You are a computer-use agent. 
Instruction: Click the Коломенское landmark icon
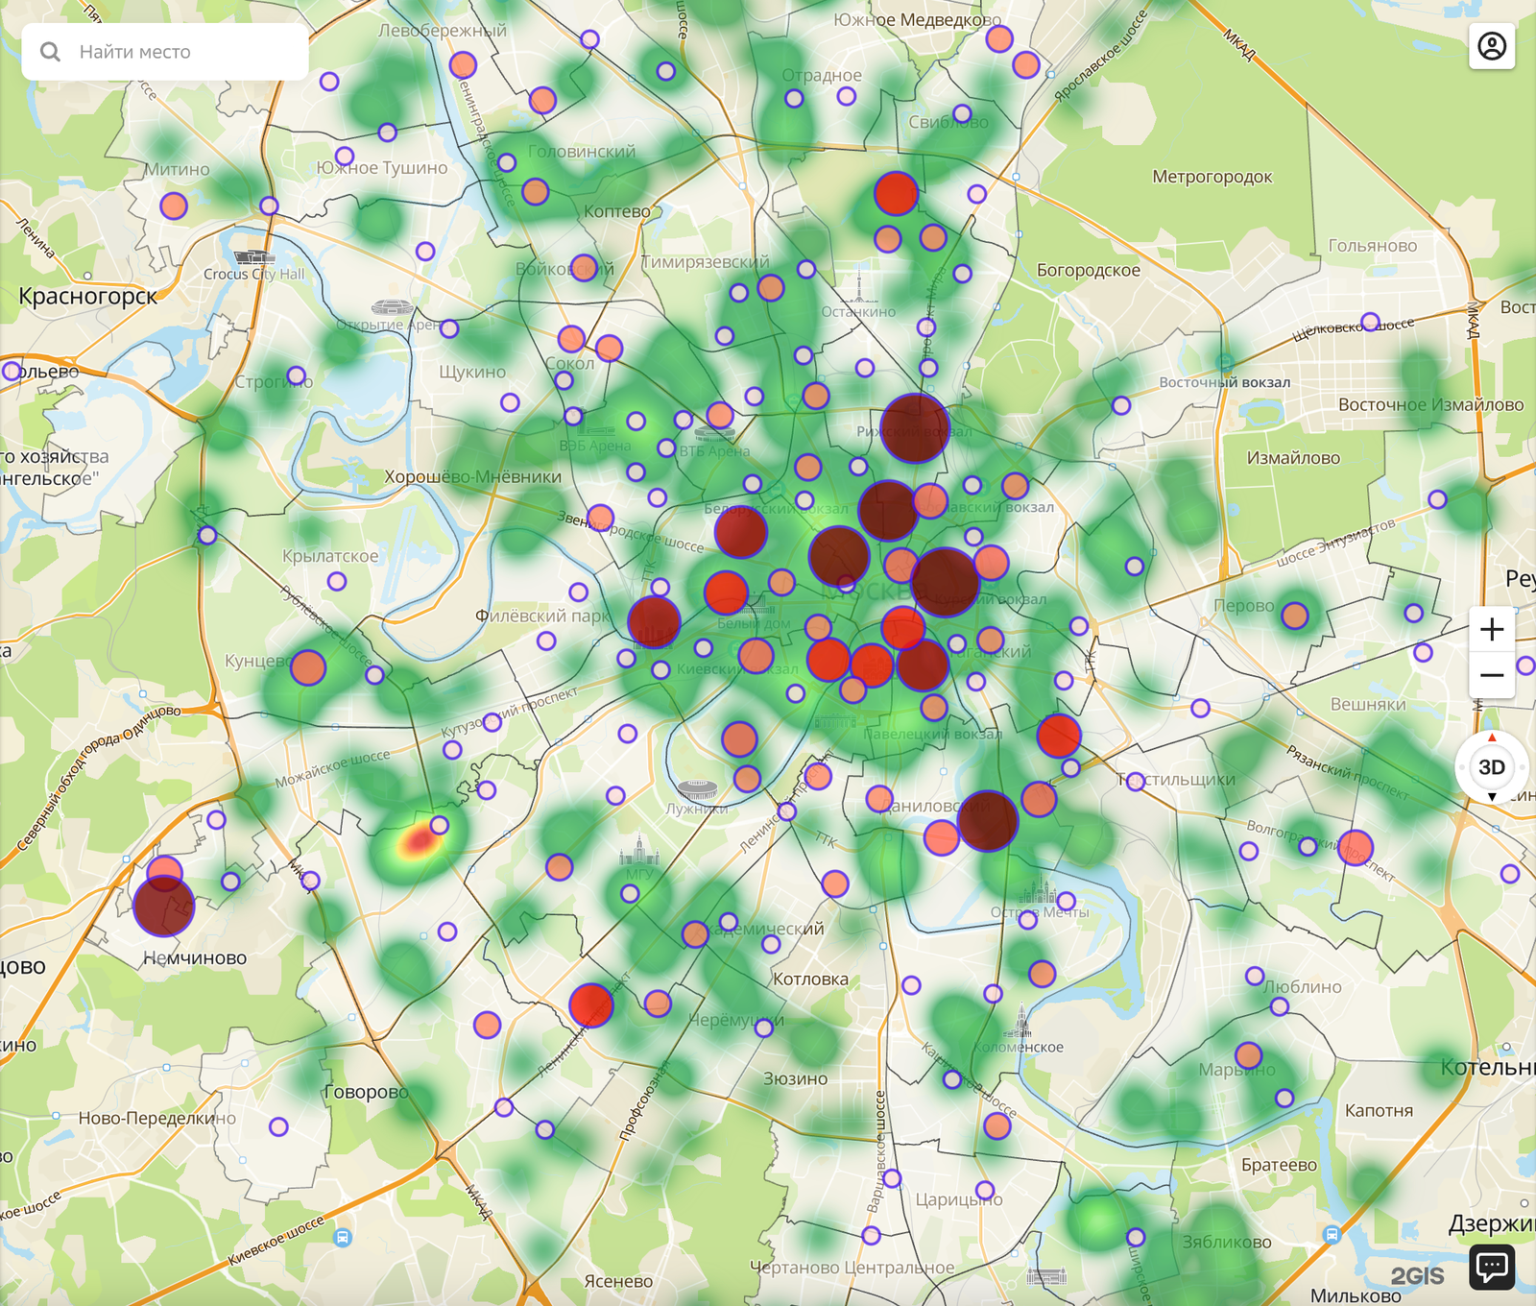point(1020,1022)
